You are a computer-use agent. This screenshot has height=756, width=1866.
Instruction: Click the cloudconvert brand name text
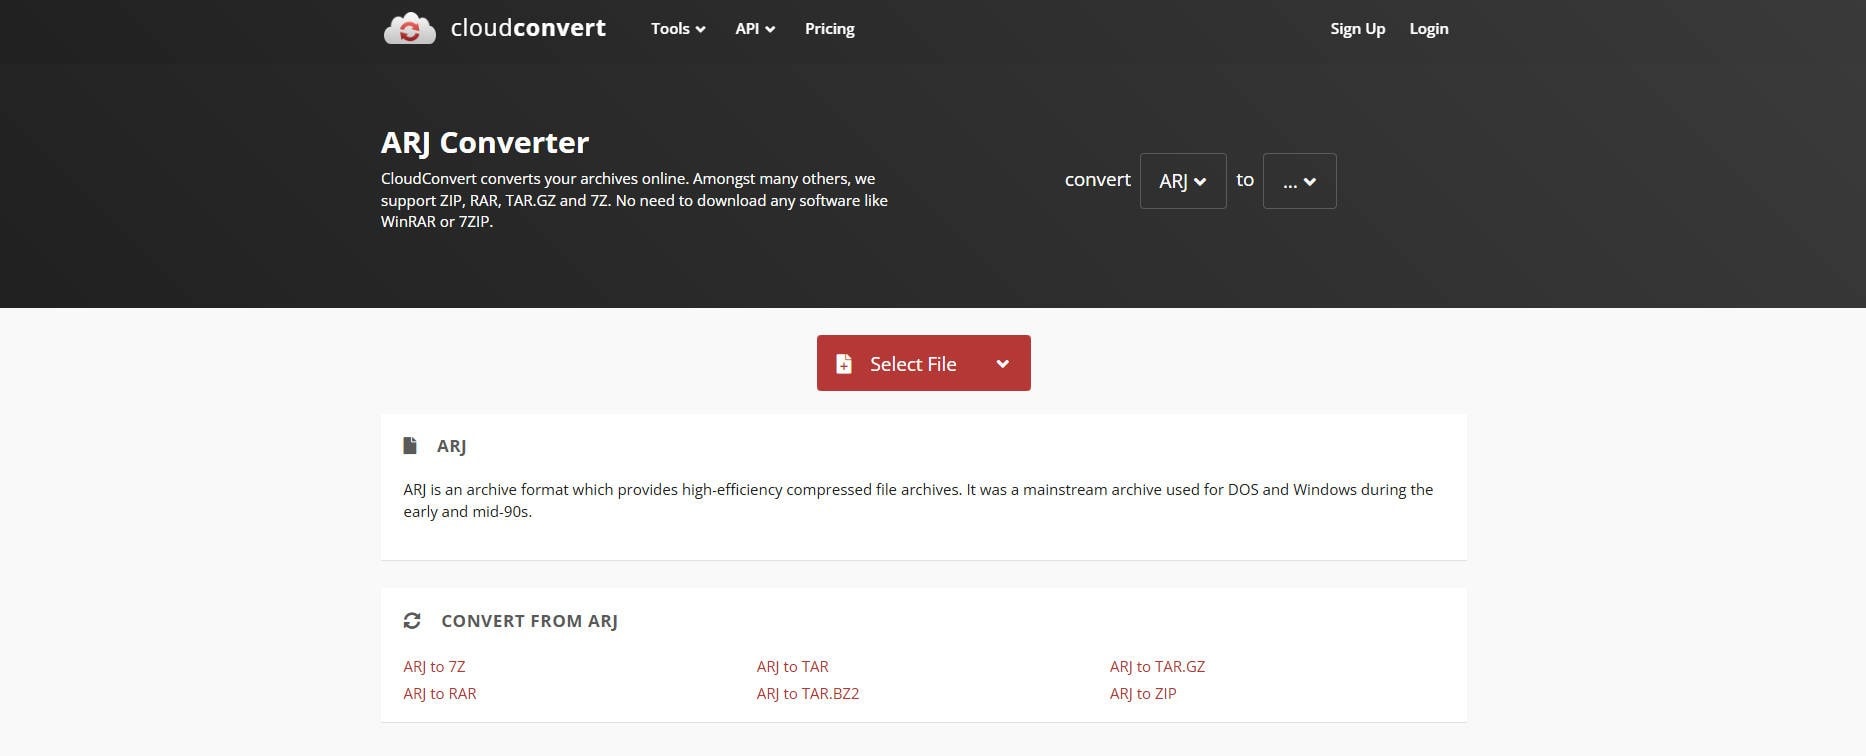pos(528,28)
